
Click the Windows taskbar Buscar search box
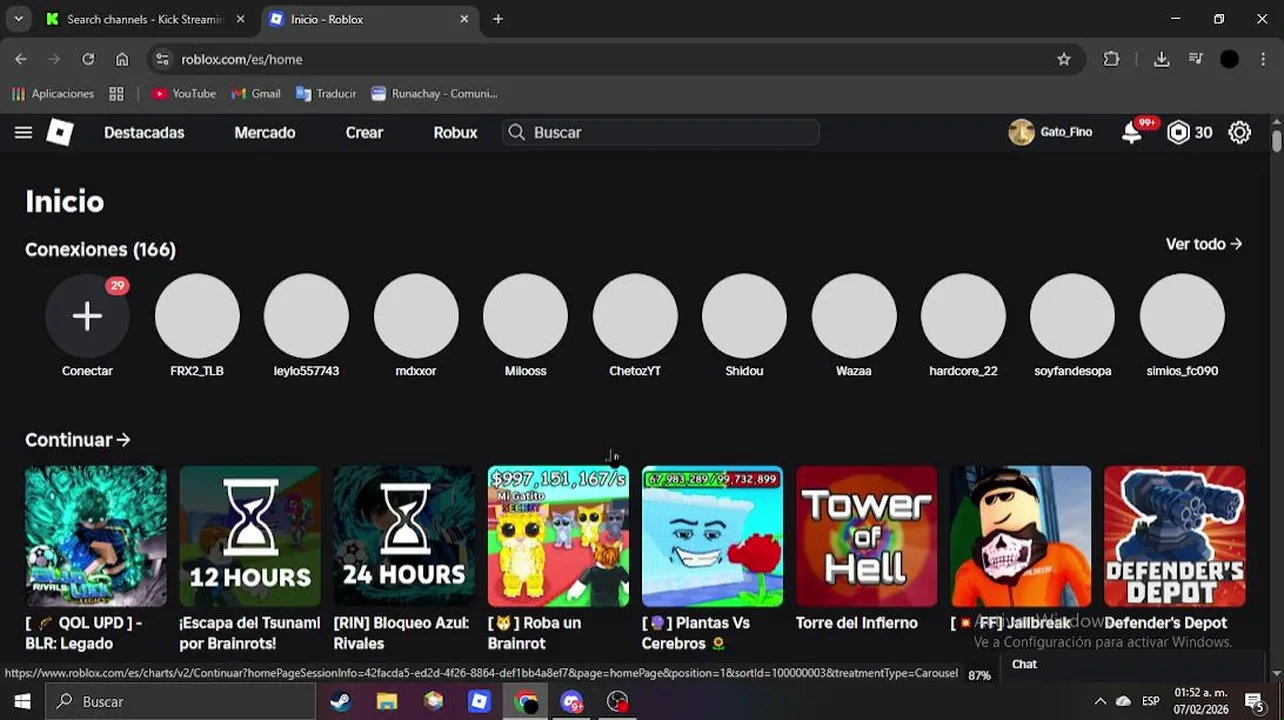coord(180,701)
